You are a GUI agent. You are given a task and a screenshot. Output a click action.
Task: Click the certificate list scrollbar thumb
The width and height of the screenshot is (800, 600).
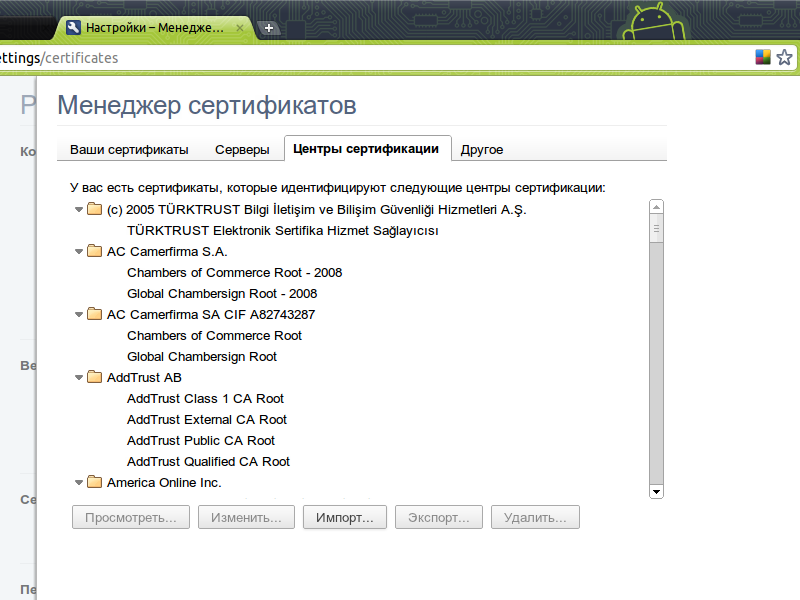[656, 229]
